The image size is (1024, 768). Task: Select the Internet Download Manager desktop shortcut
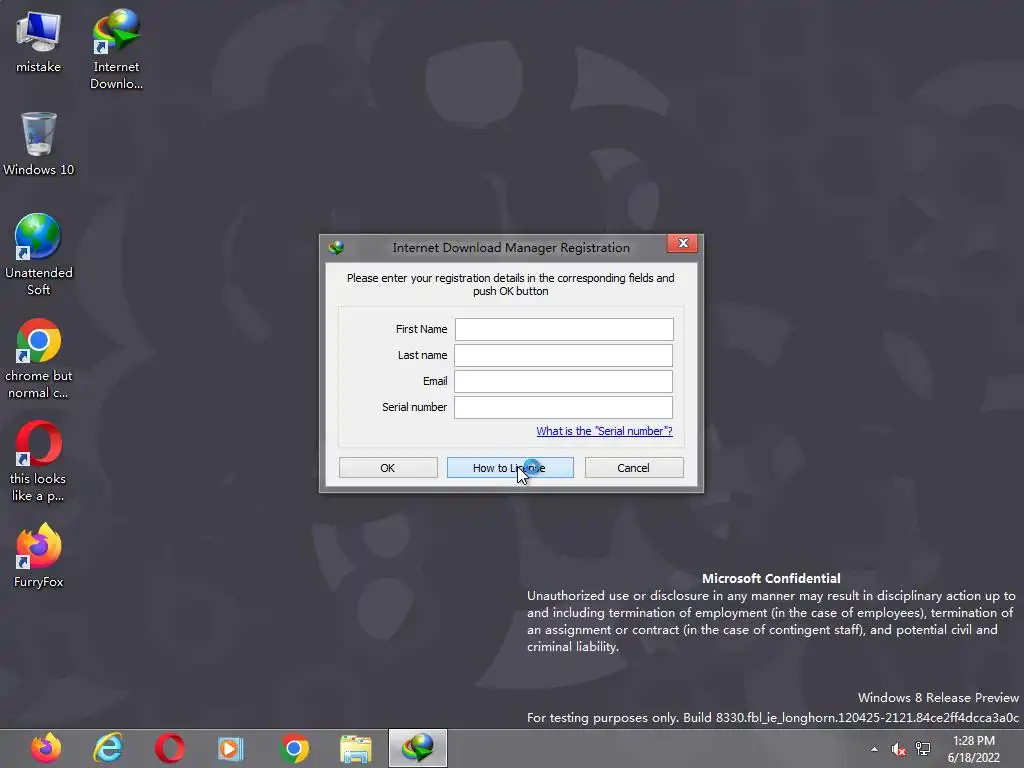click(x=116, y=49)
